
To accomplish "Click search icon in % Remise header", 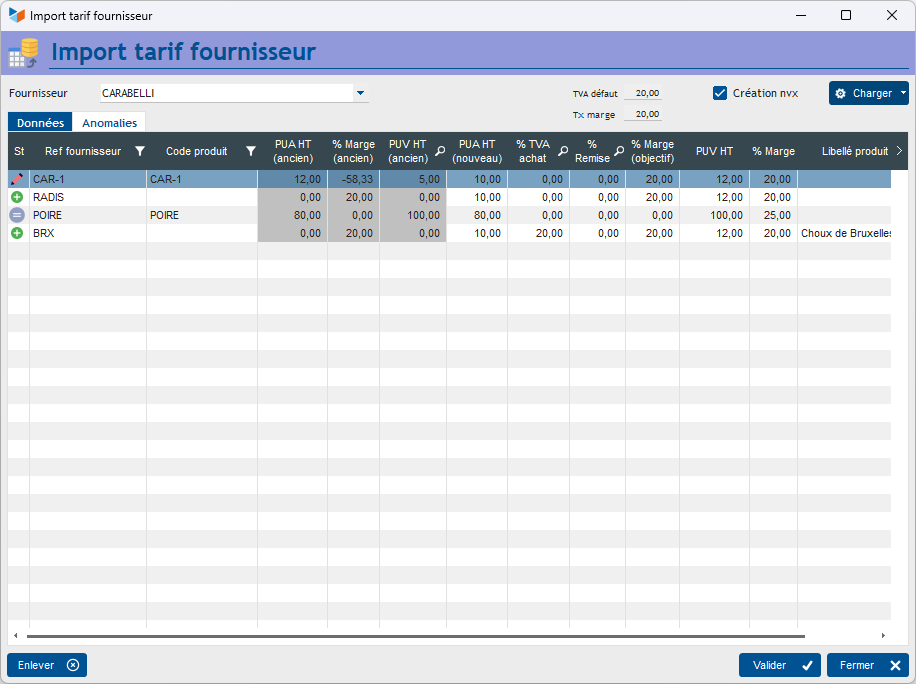I will pos(619,151).
